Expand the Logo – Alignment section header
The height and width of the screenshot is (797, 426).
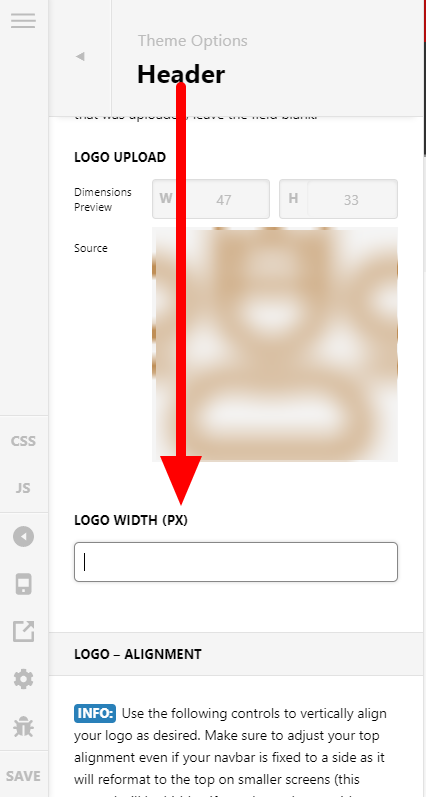tap(237, 654)
